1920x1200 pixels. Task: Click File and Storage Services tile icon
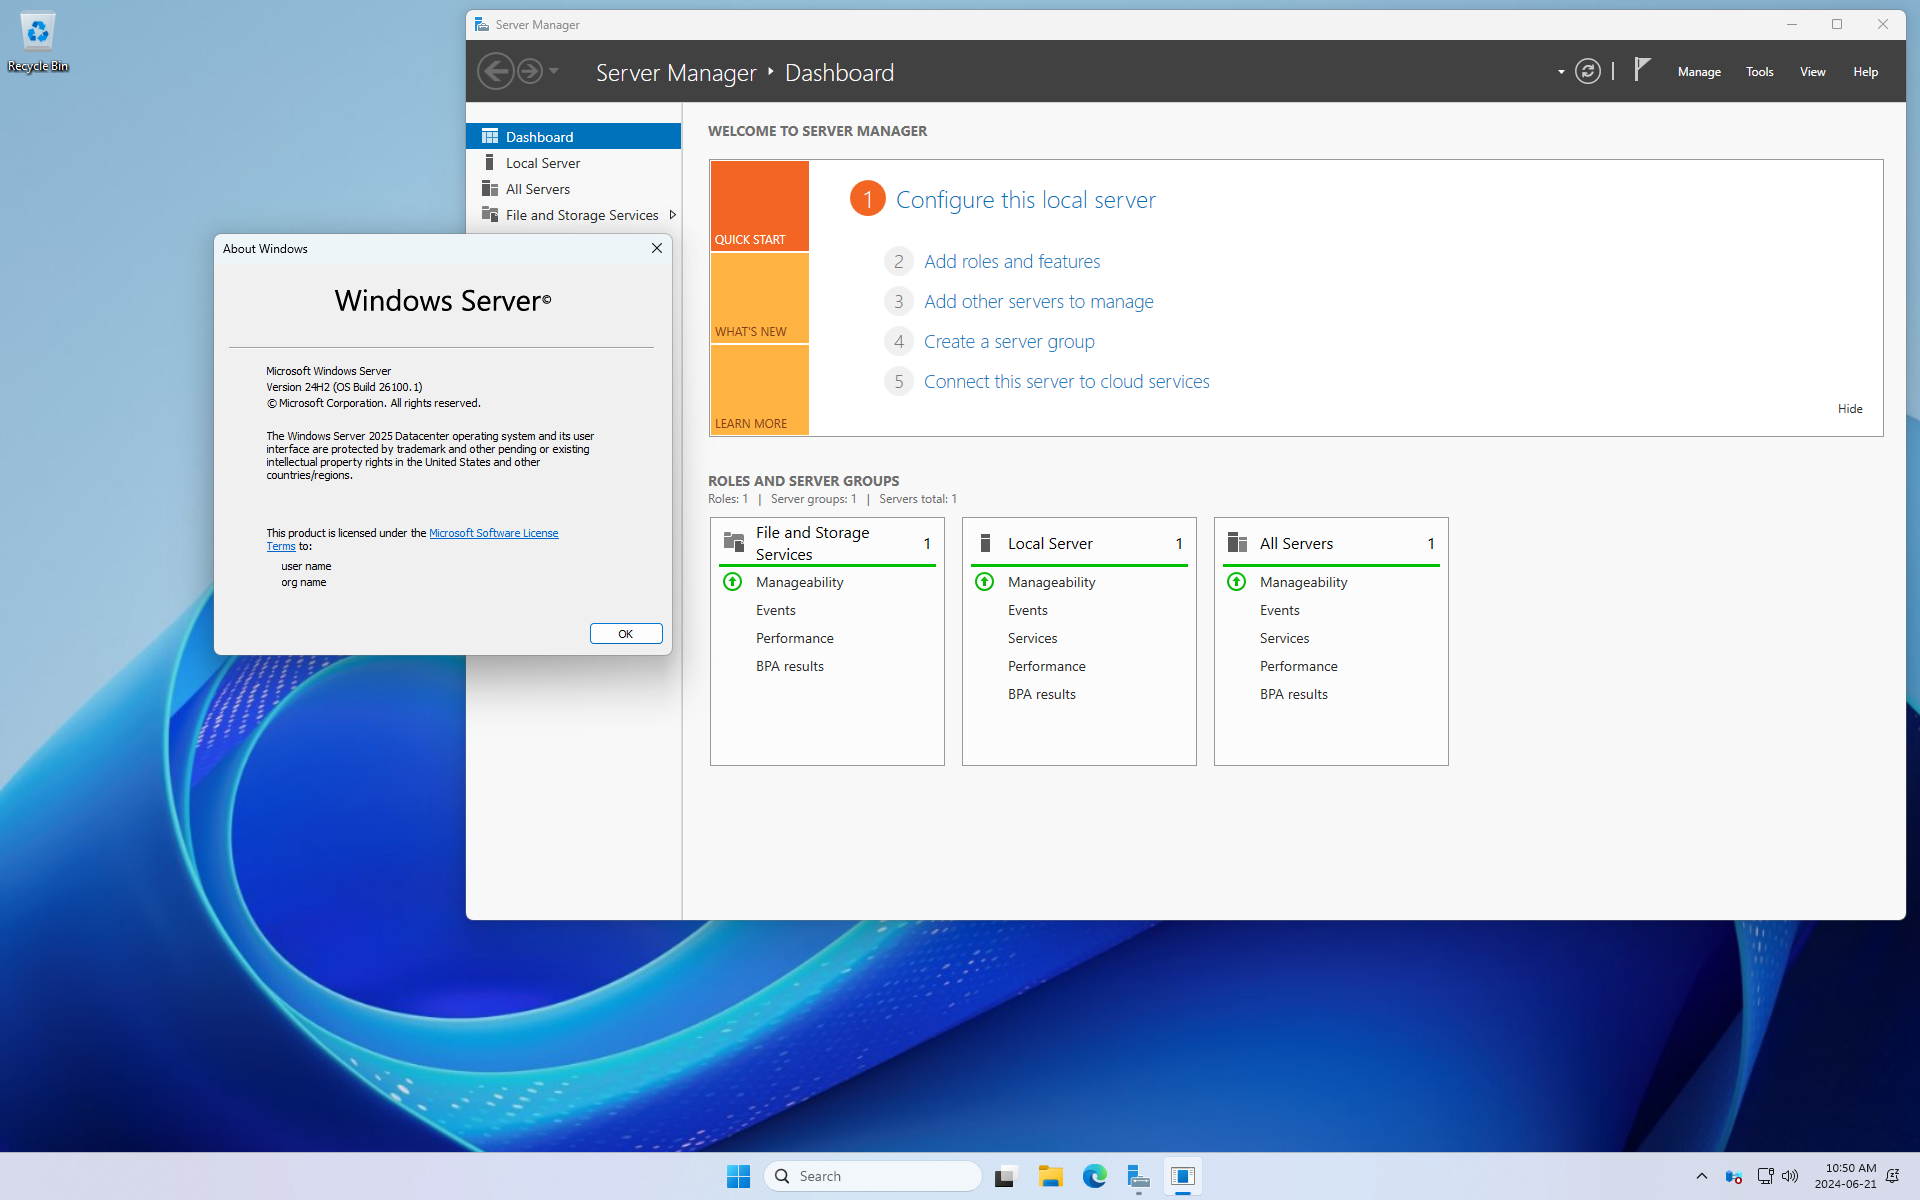coord(734,542)
